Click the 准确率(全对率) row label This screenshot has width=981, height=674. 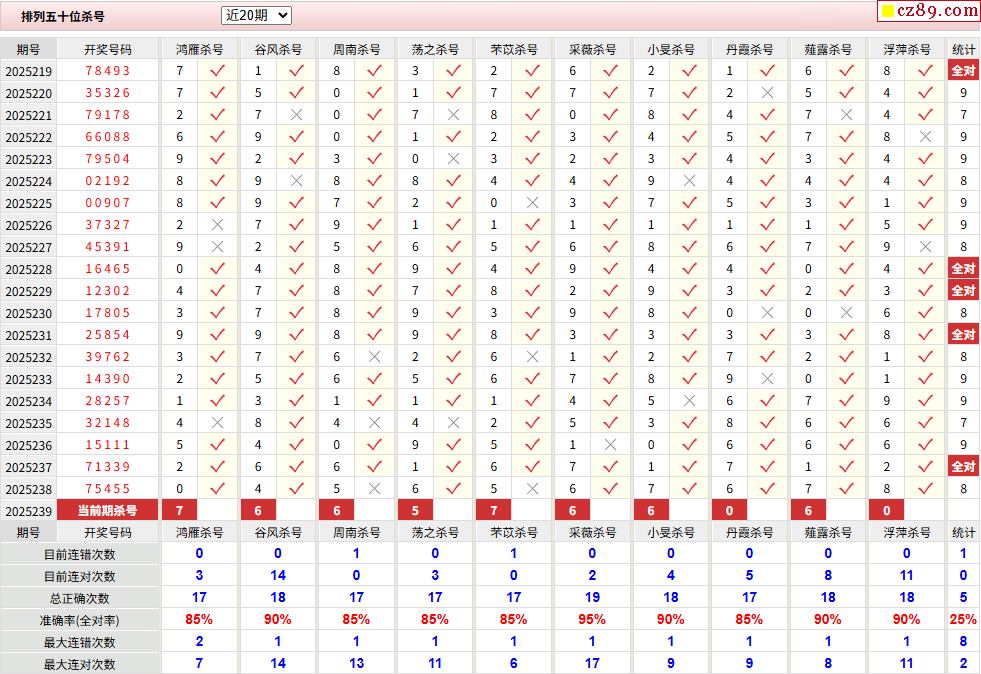tap(79, 621)
